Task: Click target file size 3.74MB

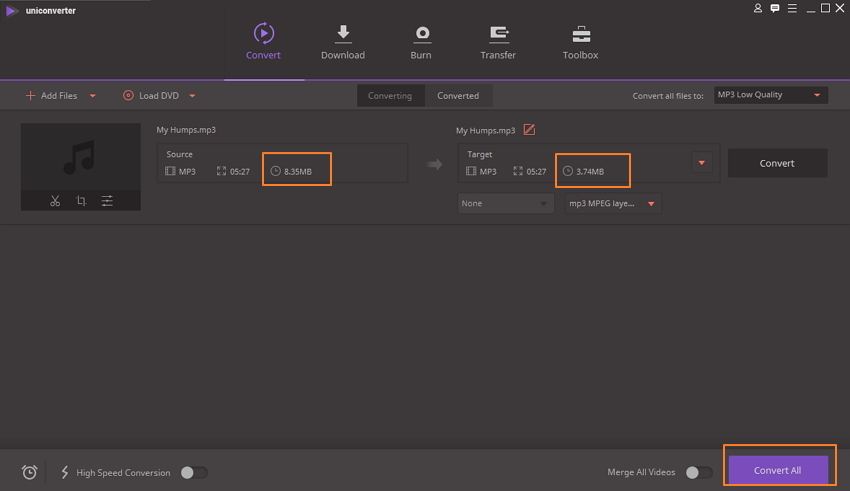Action: point(590,171)
